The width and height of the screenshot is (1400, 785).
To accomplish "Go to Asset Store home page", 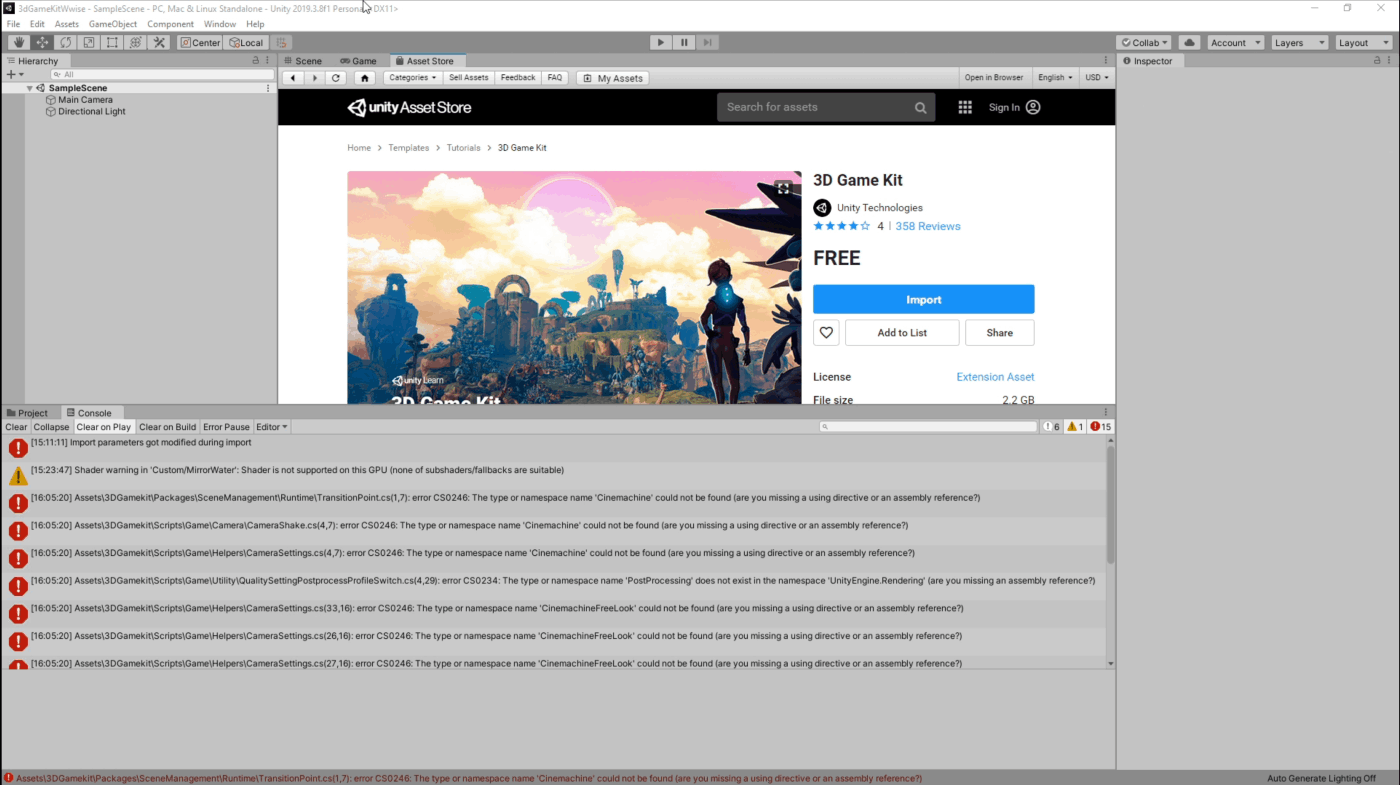I will (365, 77).
